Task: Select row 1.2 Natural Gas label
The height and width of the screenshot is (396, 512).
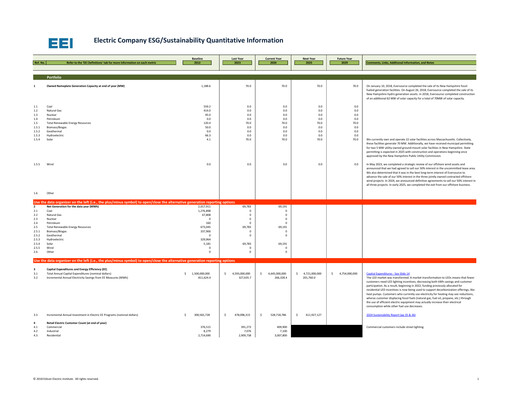Action: [54, 110]
